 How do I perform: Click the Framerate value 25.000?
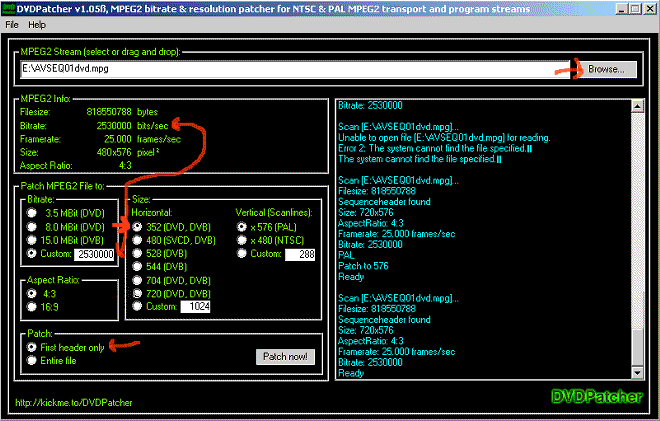click(118, 139)
